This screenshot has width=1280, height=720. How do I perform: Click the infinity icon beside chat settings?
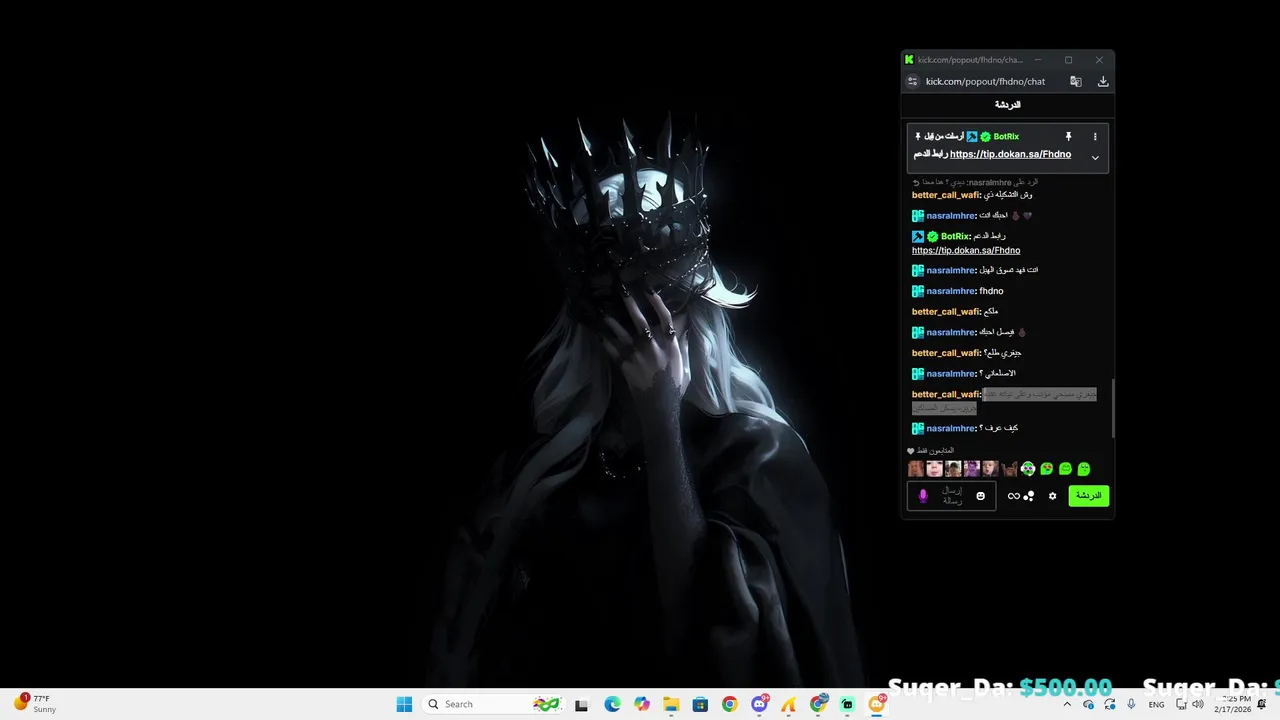1013,496
